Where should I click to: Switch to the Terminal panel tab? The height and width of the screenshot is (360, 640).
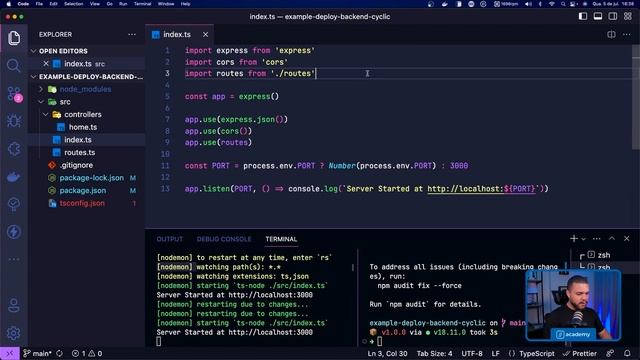pyautogui.click(x=281, y=239)
